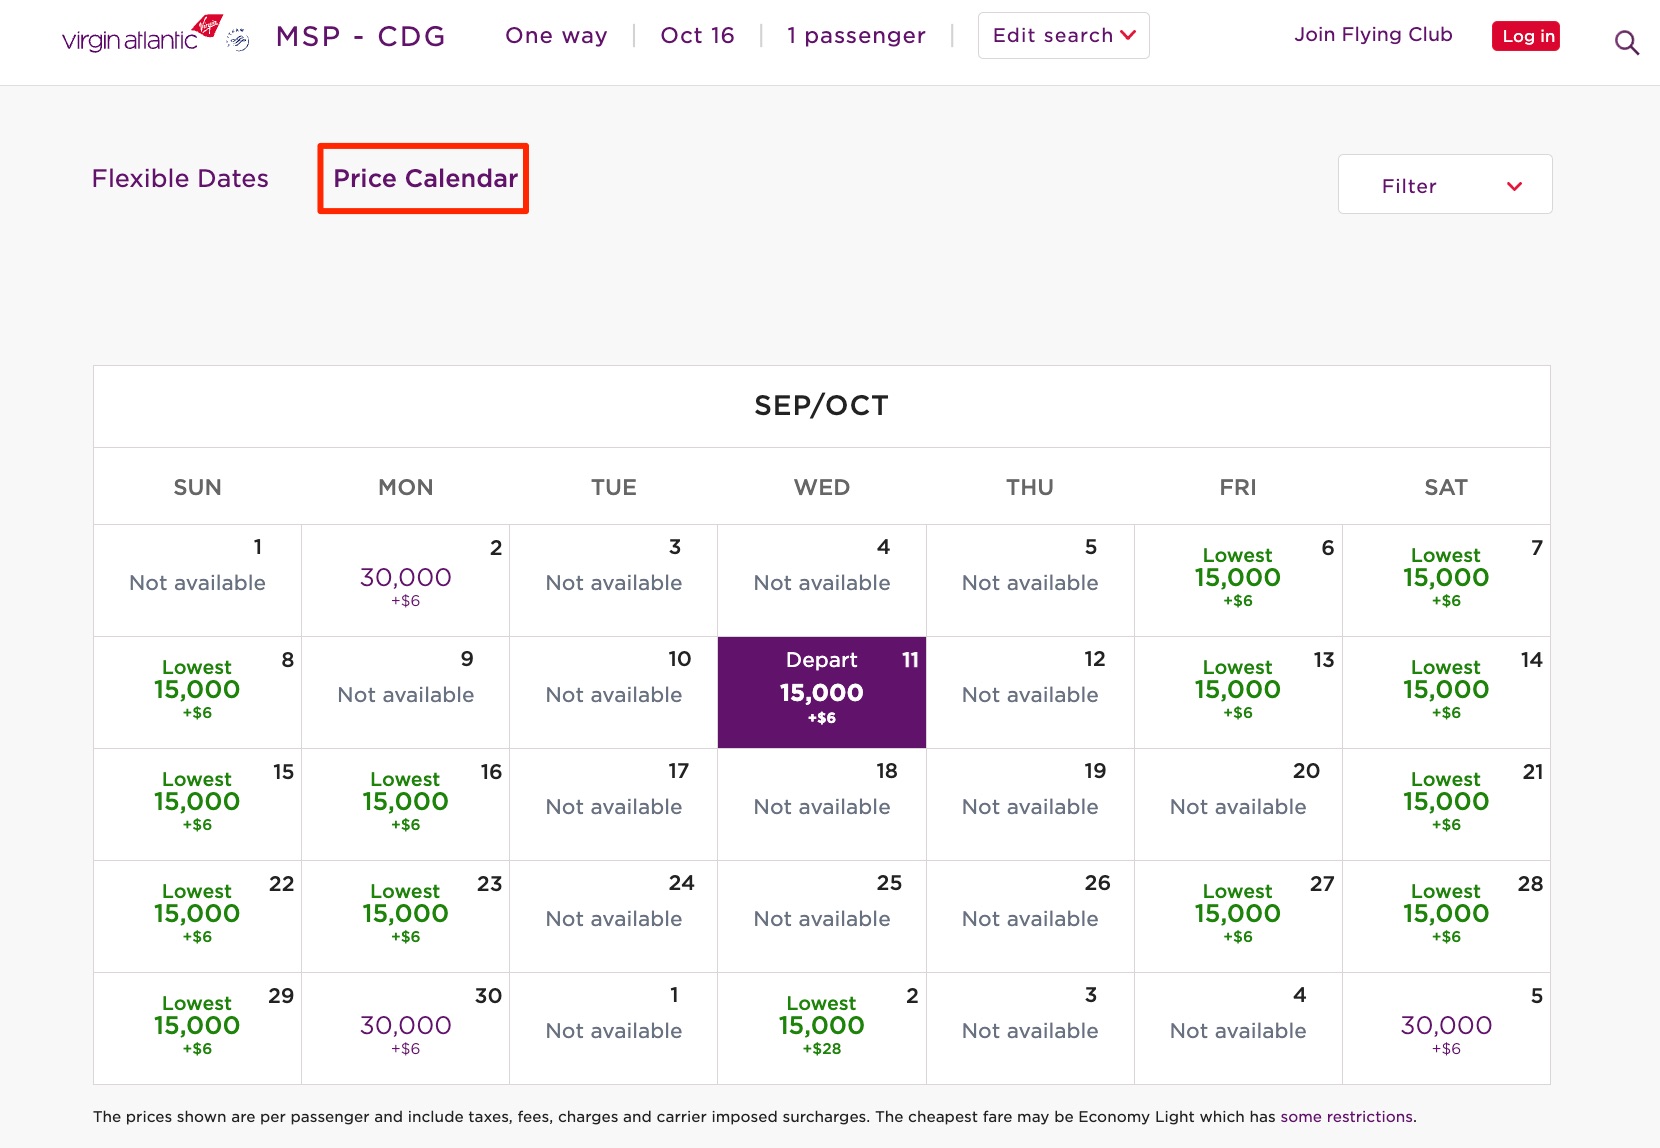1660x1148 pixels.
Task: Pick September 2 with 30,000 points
Action: click(x=405, y=578)
